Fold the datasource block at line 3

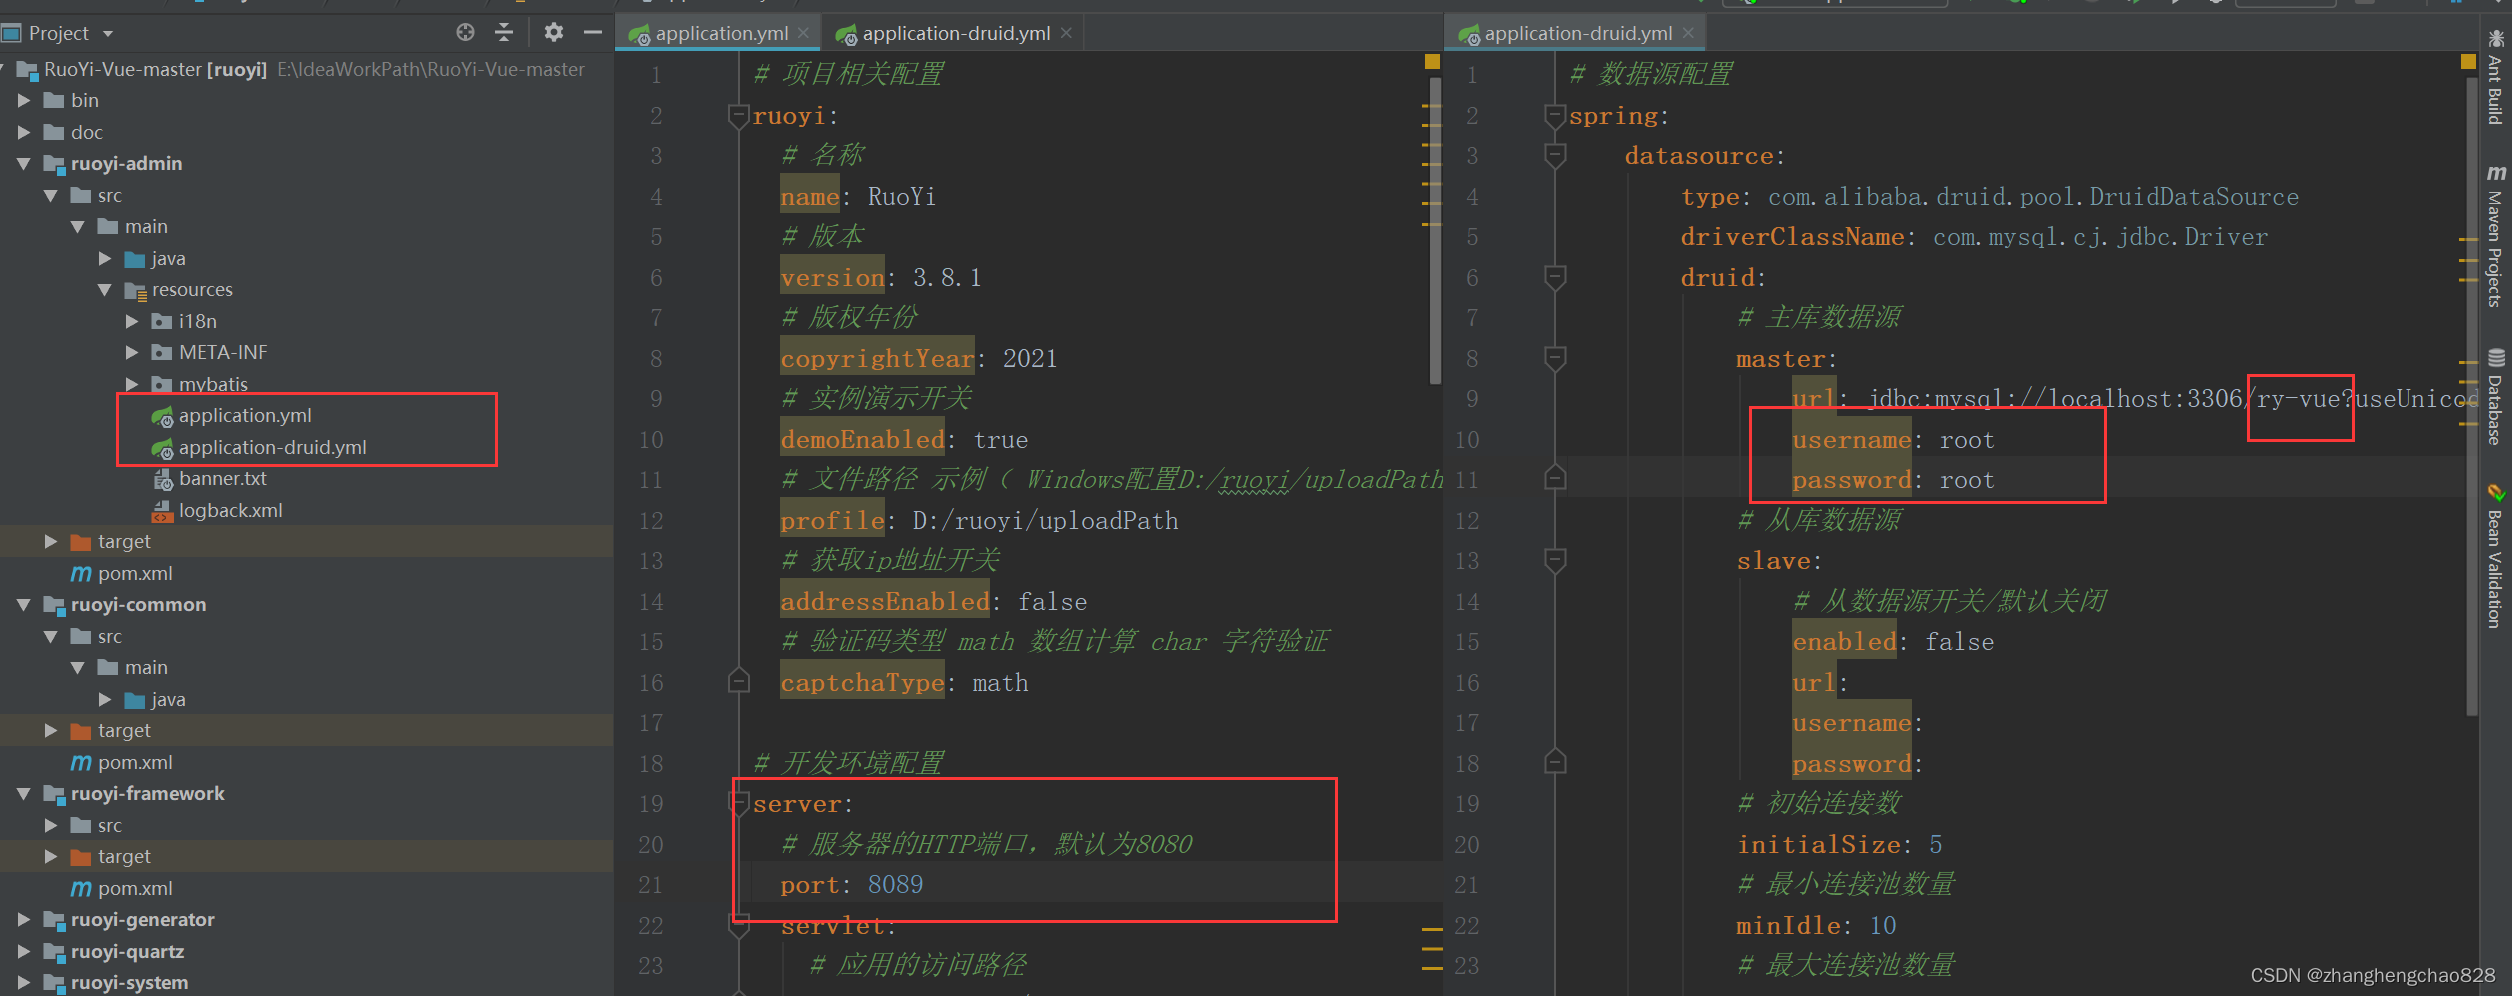coord(1554,156)
